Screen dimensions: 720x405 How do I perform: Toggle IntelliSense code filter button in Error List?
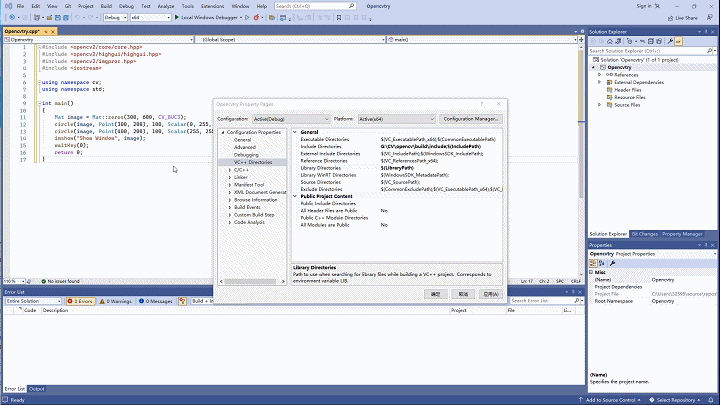[182, 301]
